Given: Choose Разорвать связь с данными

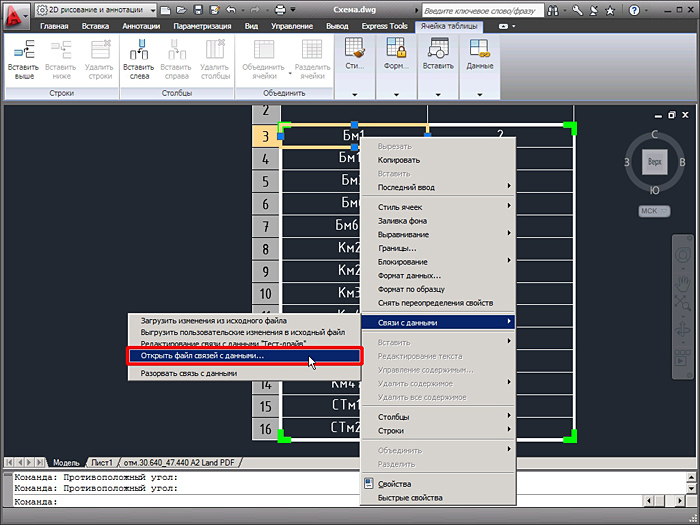Looking at the screenshot, I should coord(189,373).
